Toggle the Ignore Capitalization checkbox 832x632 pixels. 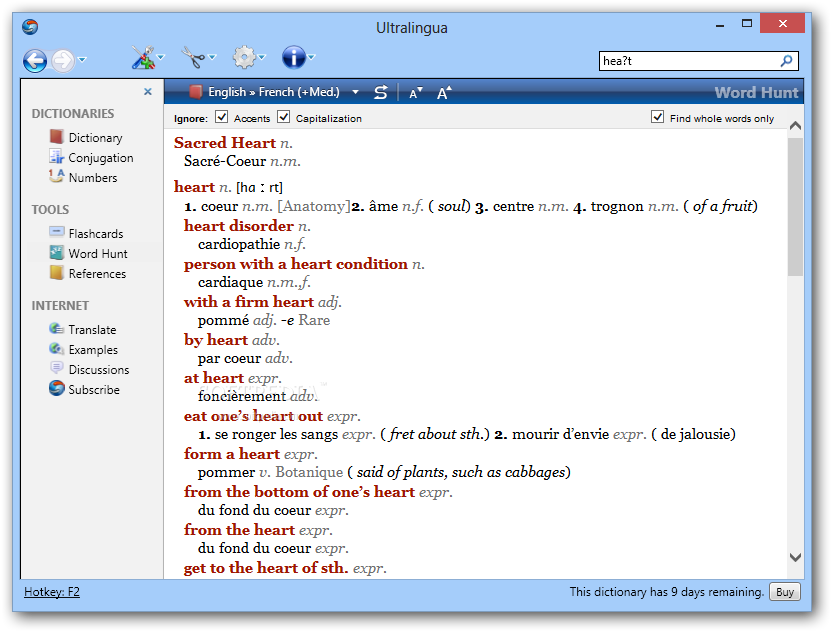[284, 117]
